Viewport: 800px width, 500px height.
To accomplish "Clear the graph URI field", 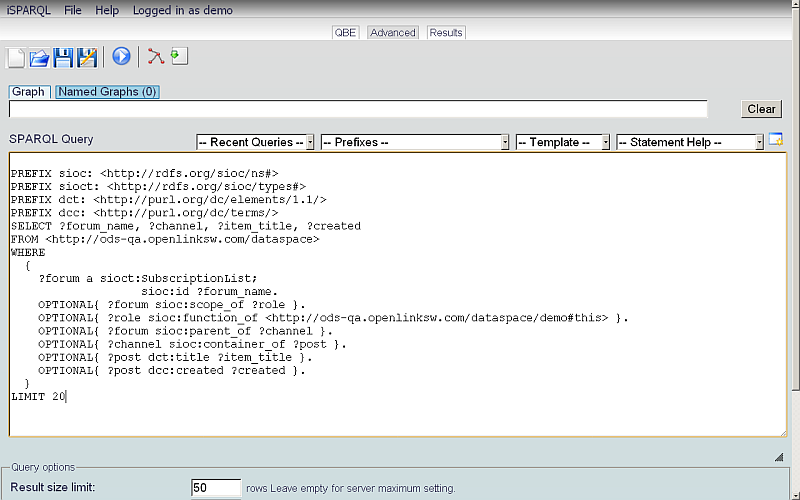I will click(761, 109).
